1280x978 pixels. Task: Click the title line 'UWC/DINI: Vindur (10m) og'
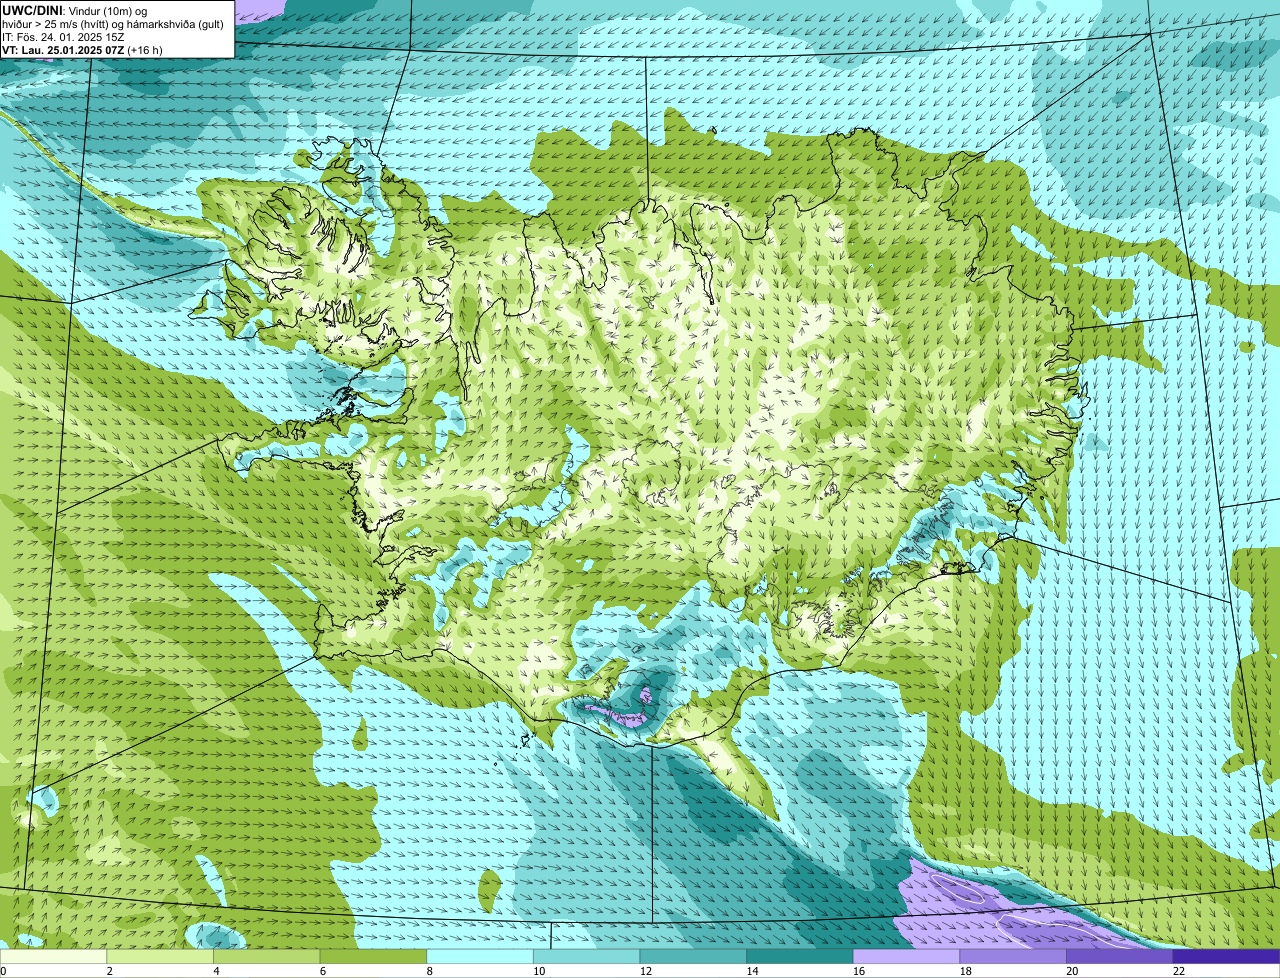click(75, 10)
